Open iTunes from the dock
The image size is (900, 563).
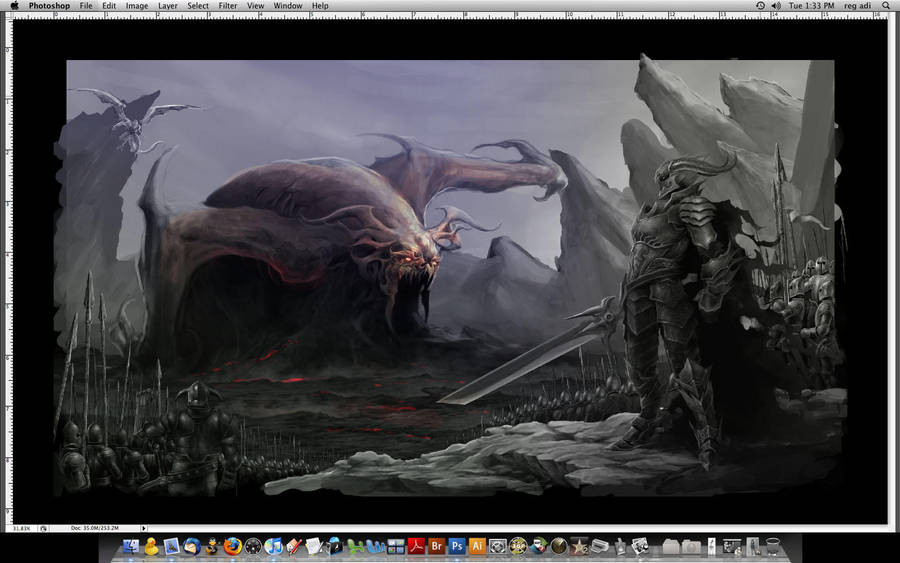point(273,546)
